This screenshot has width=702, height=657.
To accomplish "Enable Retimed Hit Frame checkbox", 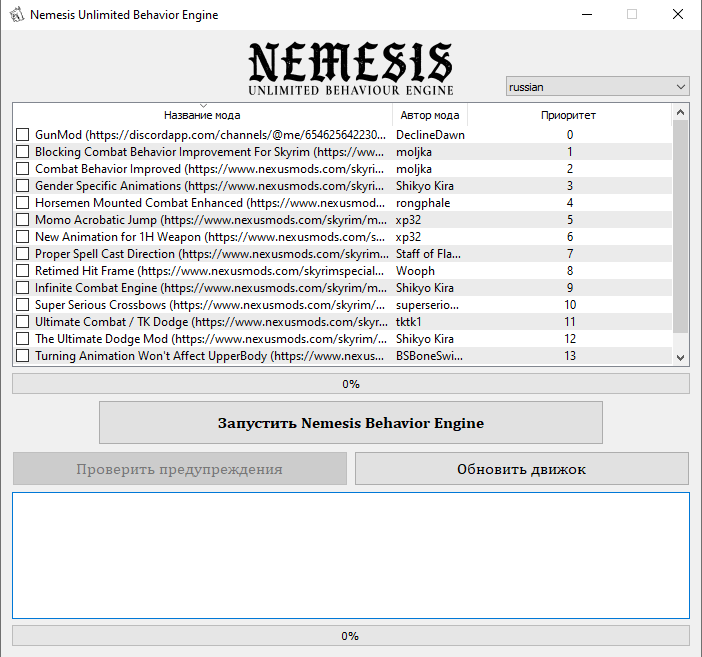I will (x=23, y=271).
